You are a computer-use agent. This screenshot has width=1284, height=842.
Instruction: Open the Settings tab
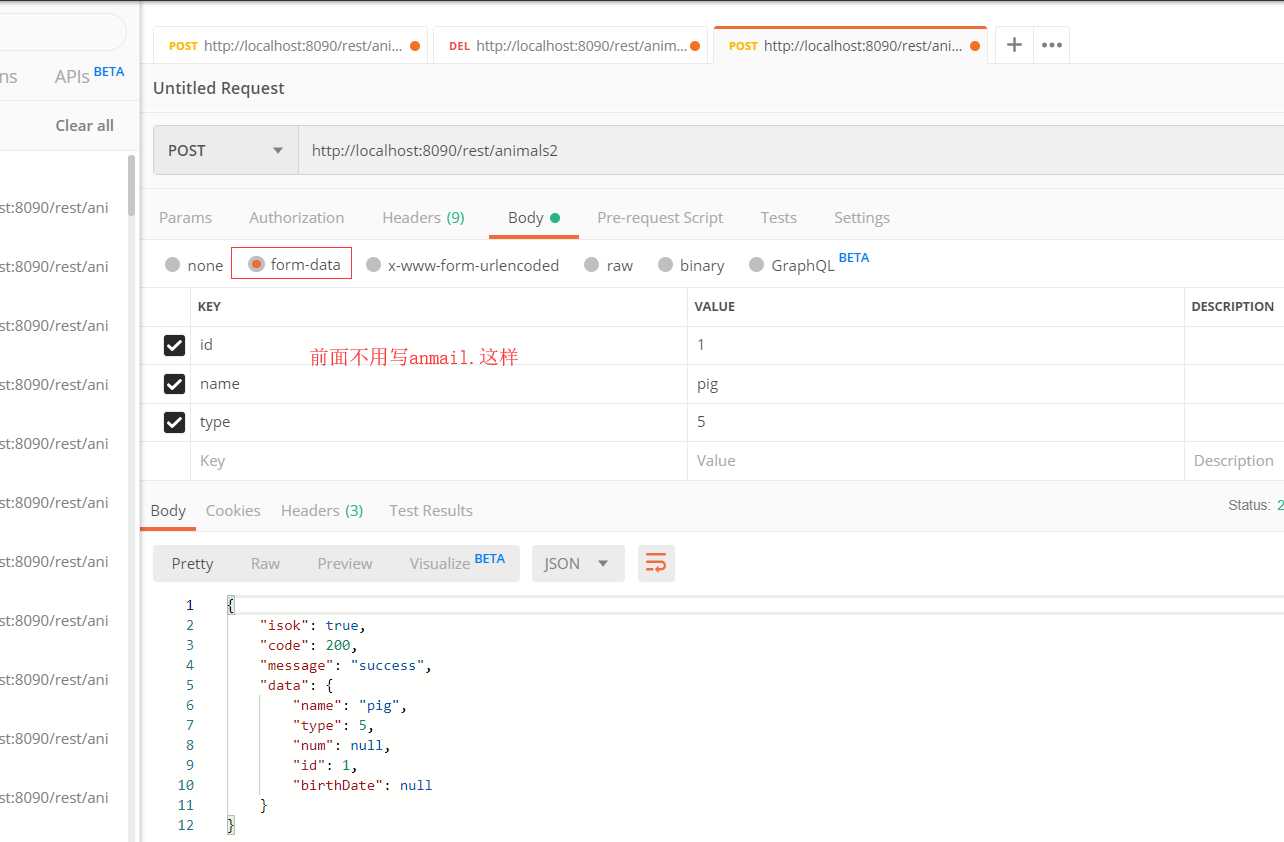point(862,217)
